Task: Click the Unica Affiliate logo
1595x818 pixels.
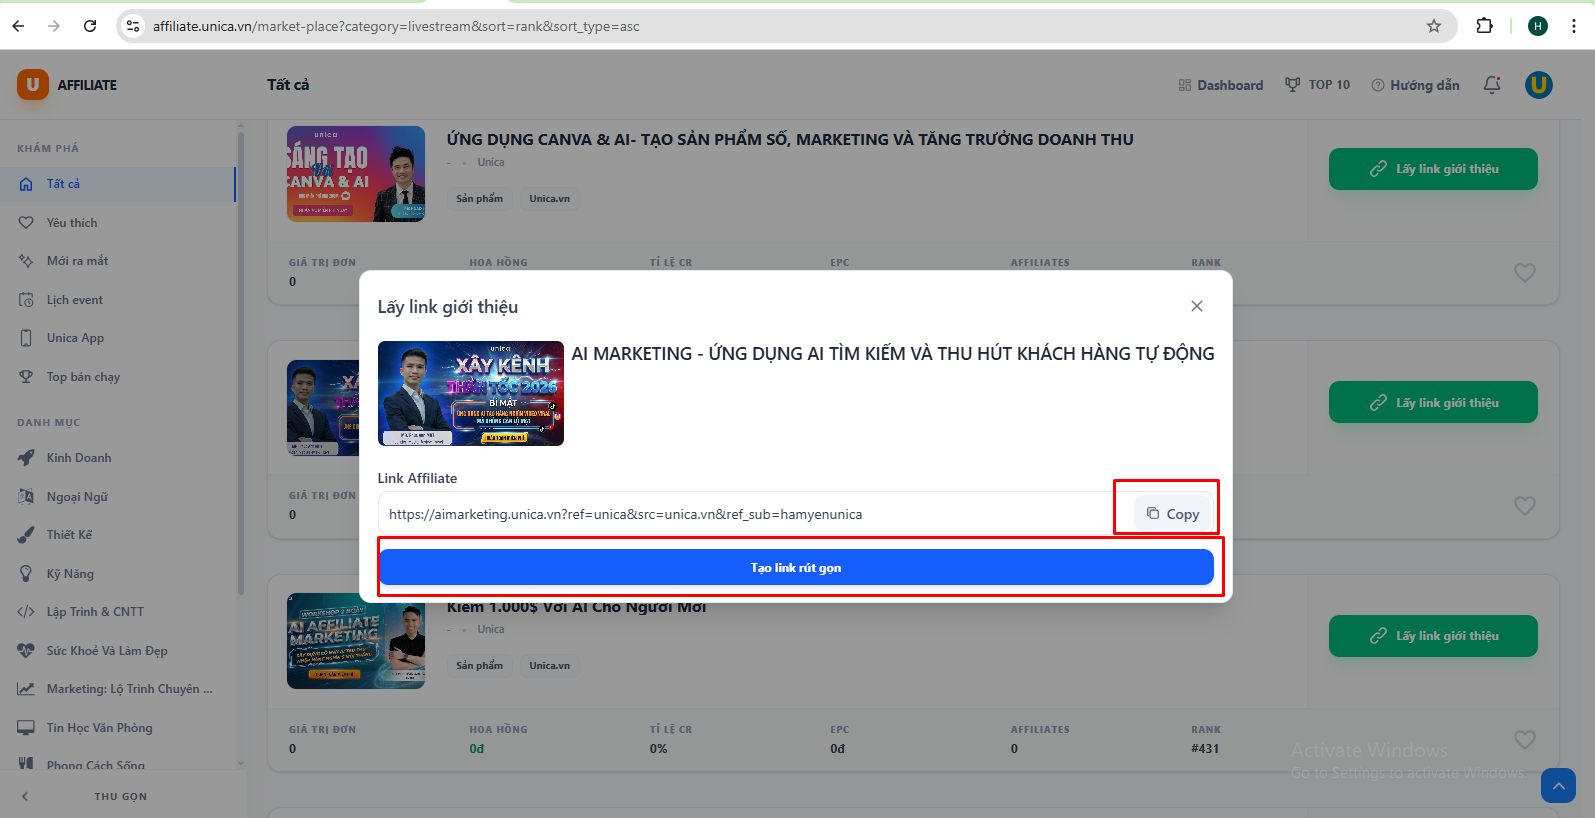Action: pyautogui.click(x=67, y=85)
